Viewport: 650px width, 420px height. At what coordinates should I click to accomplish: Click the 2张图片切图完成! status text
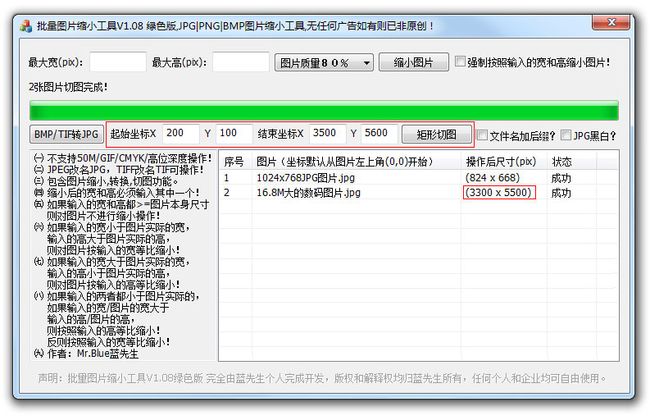point(68,87)
